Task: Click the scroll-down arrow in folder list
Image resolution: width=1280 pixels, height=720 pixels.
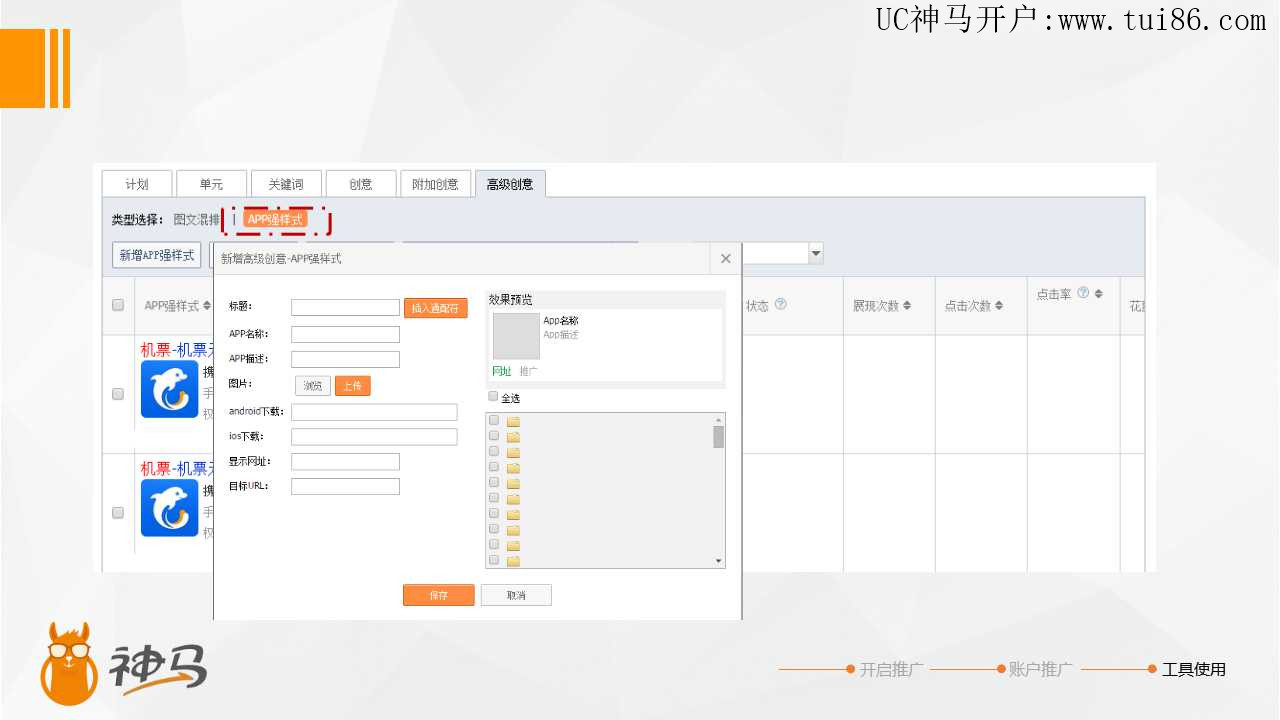Action: pyautogui.click(x=718, y=562)
